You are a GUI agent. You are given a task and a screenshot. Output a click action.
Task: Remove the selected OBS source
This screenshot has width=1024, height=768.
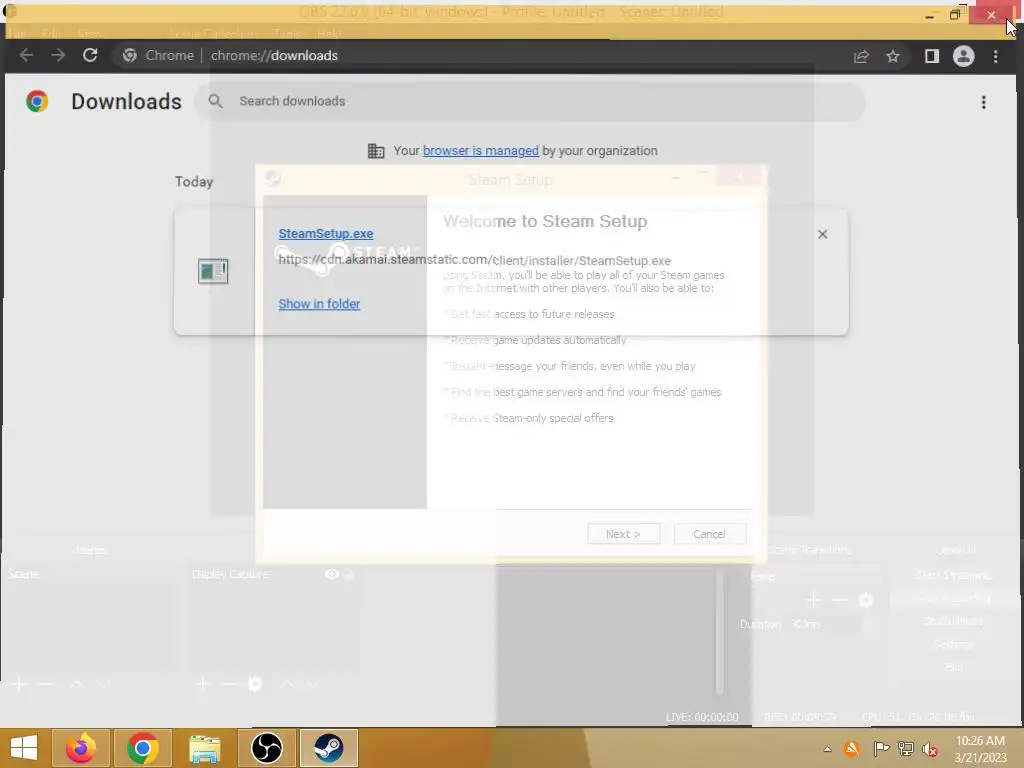point(229,684)
